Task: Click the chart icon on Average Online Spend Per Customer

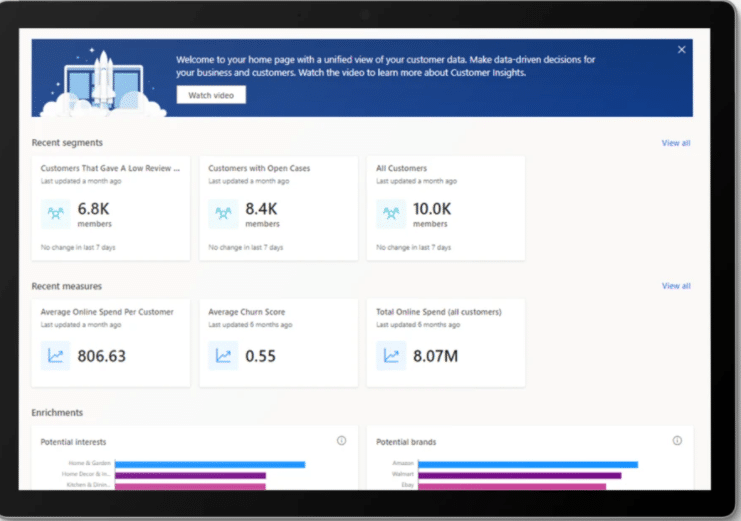Action: [x=55, y=356]
